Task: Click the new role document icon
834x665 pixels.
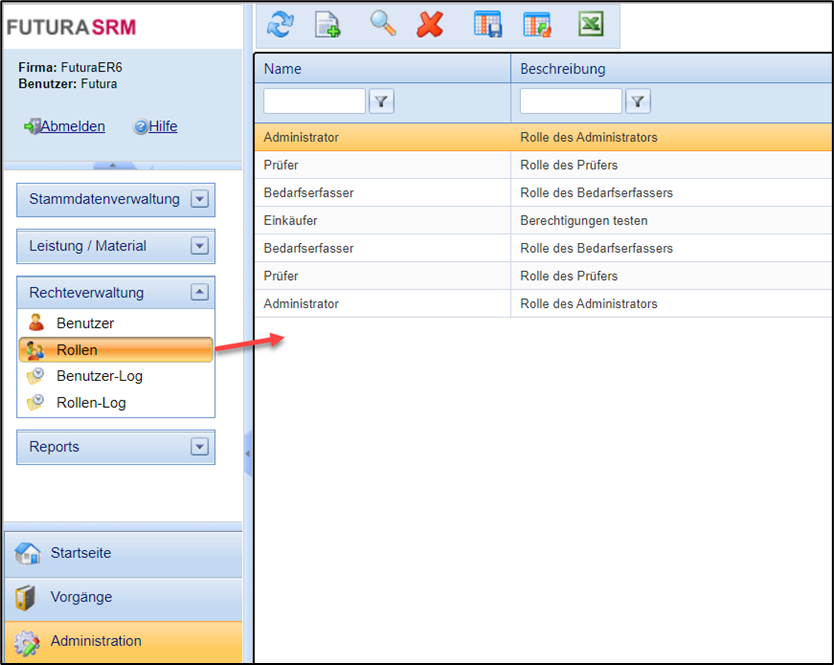Action: pos(328,24)
